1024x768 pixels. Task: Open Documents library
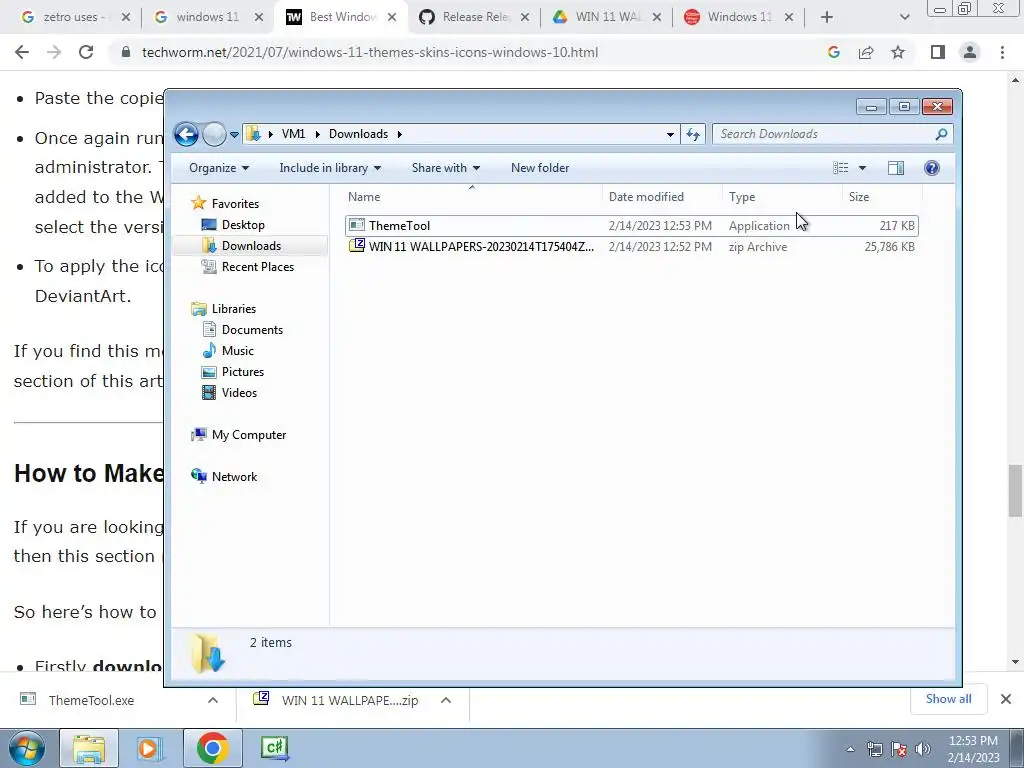[x=252, y=330]
